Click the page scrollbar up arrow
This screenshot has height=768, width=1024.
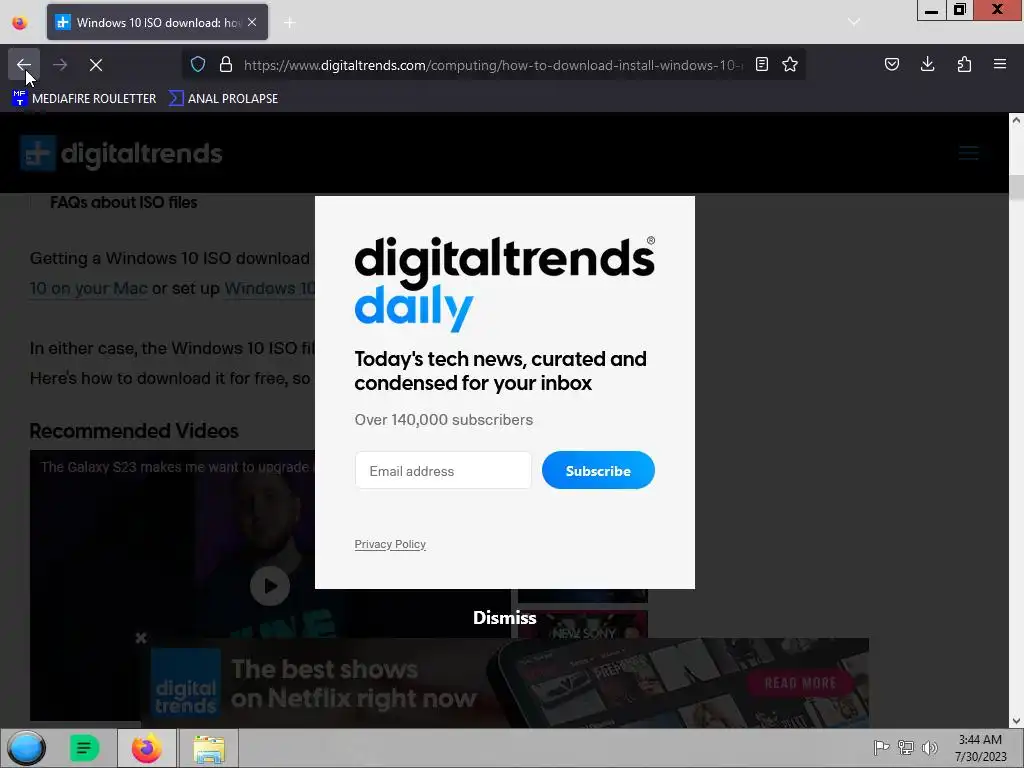click(x=1016, y=120)
